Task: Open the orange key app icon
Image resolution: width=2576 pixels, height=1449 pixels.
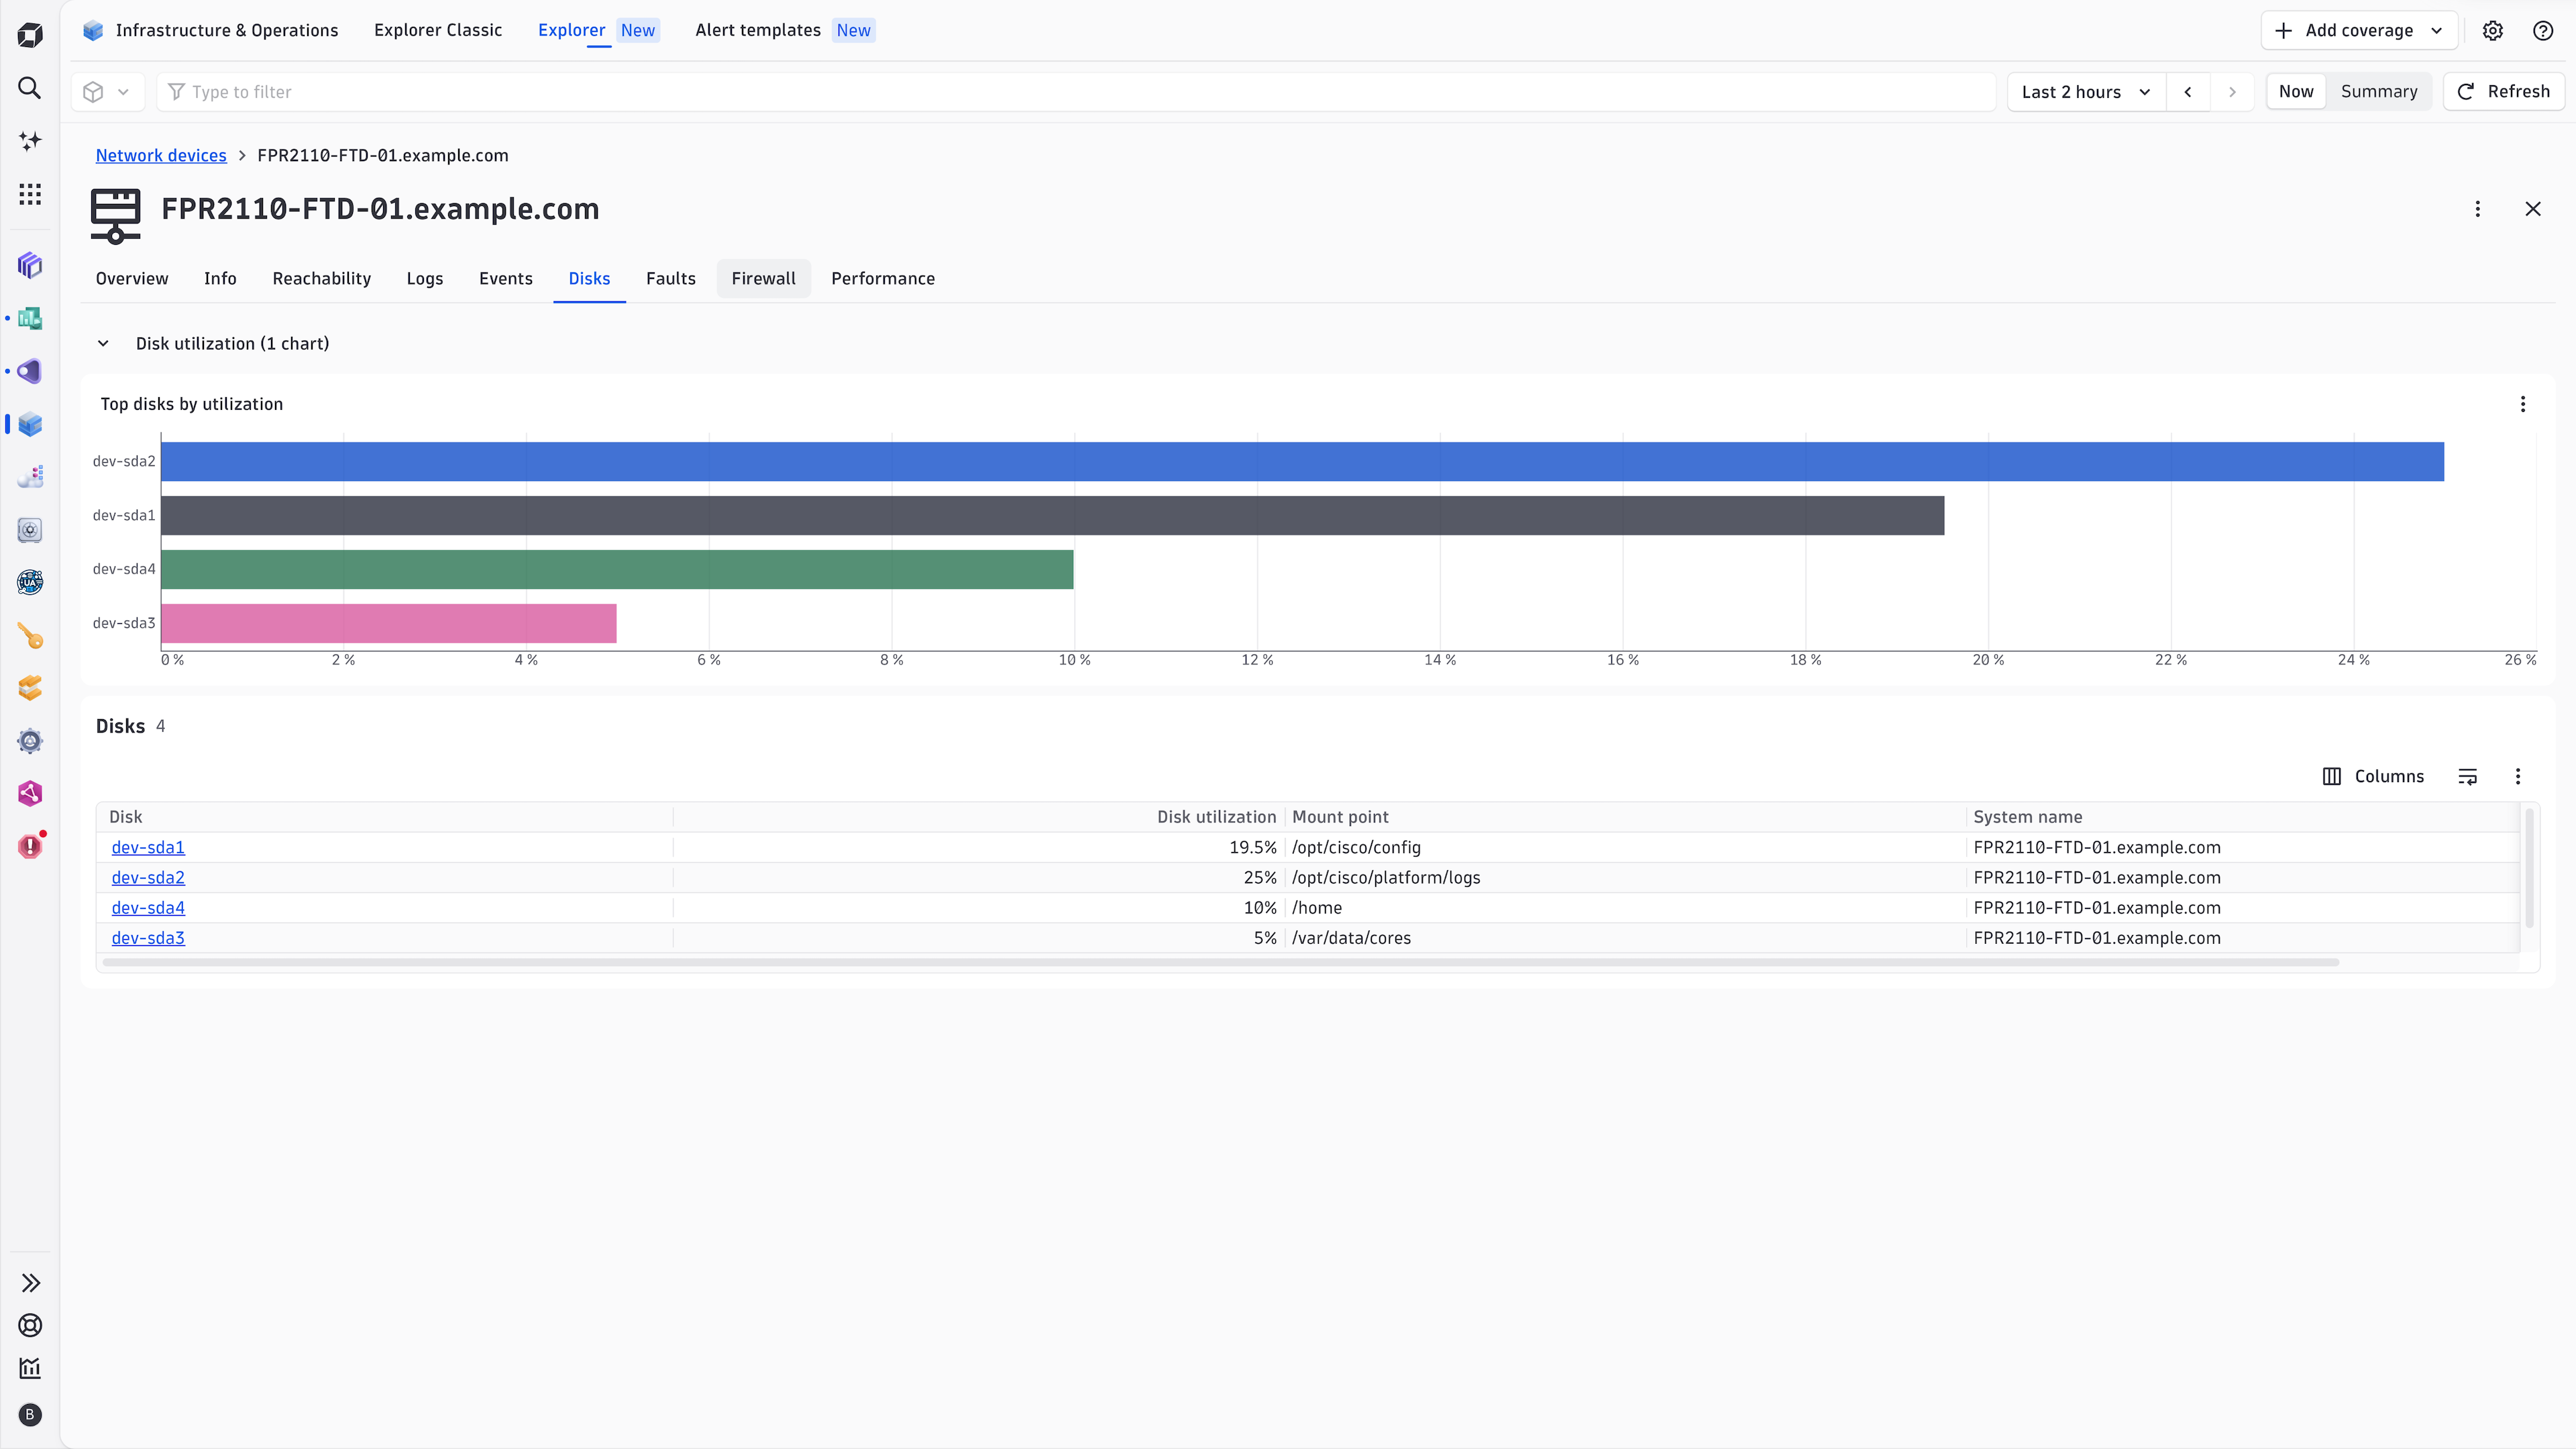Action: 30,635
